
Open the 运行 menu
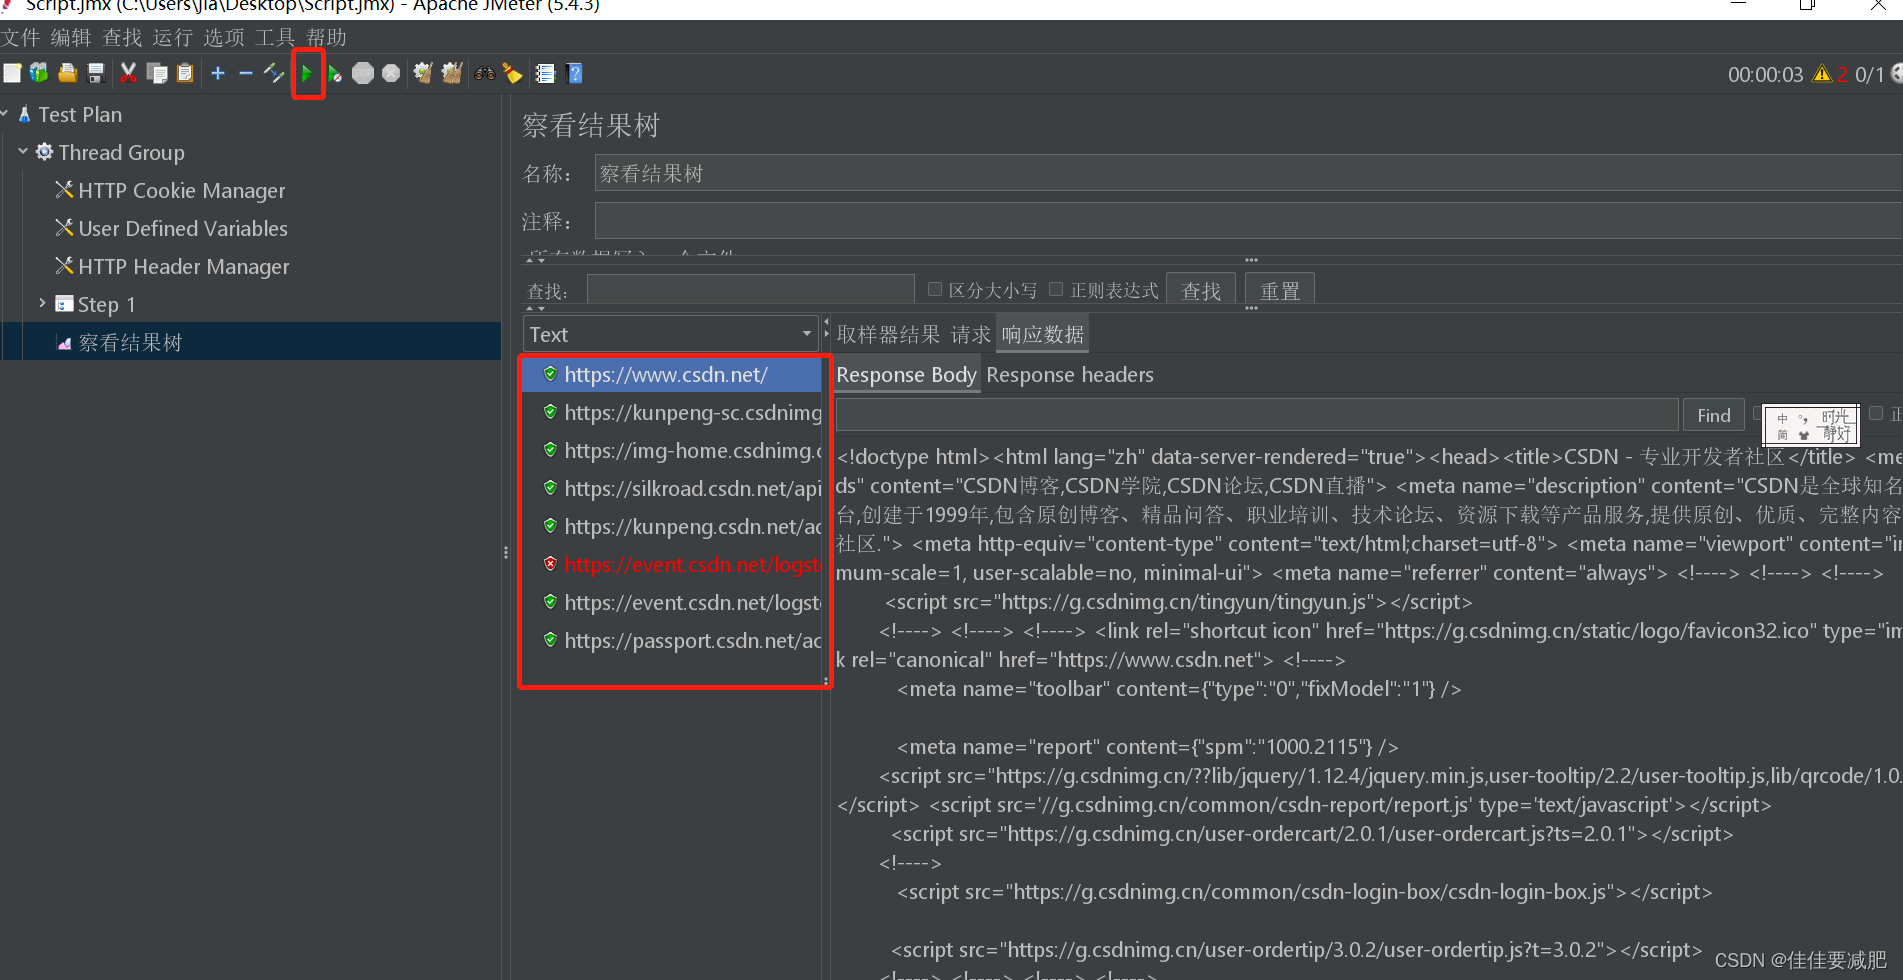[172, 37]
